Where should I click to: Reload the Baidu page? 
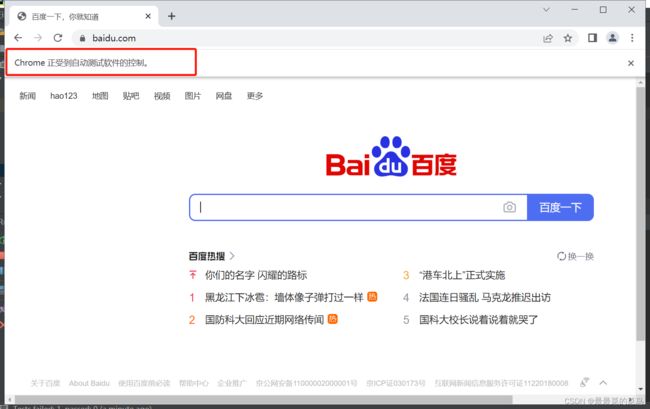click(58, 38)
